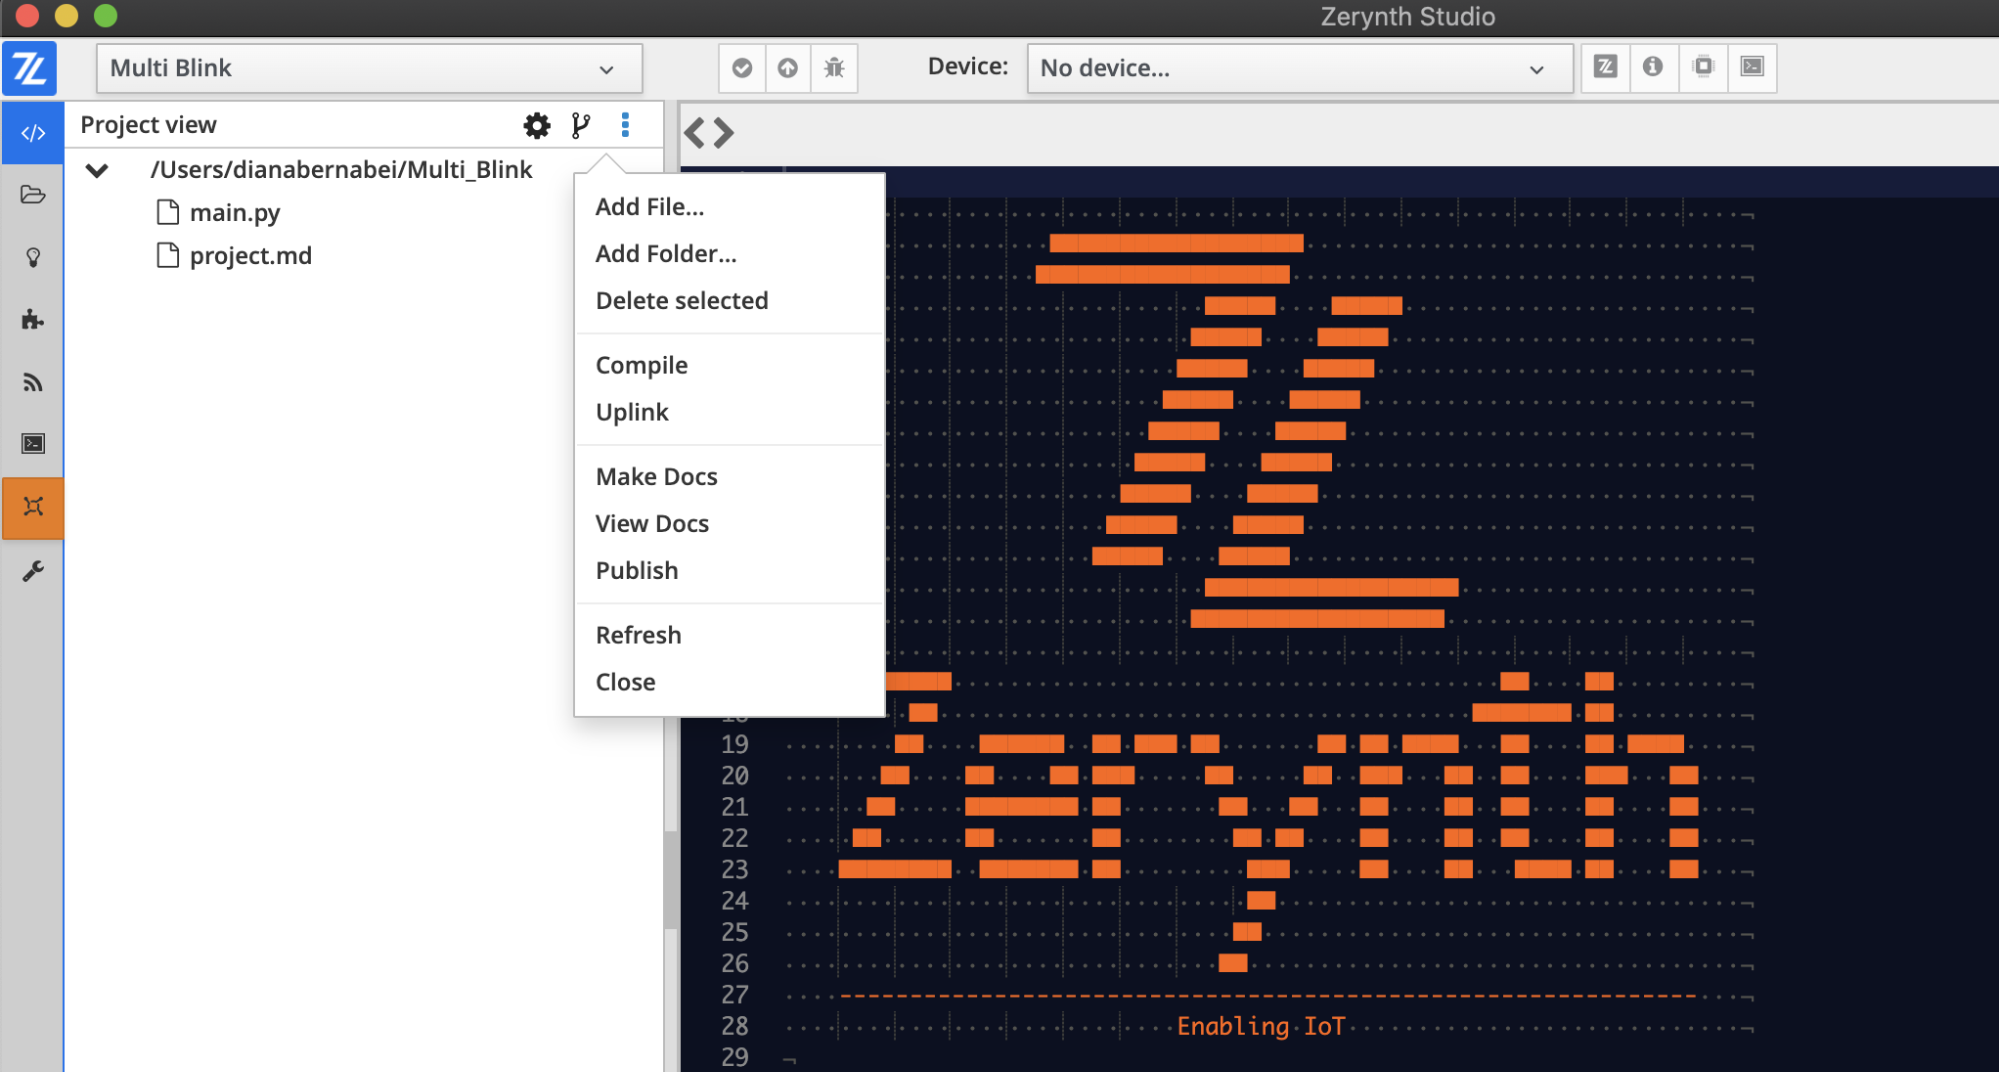1999x1072 pixels.
Task: Click the macOS yellow minimize button
Action: coord(67,15)
